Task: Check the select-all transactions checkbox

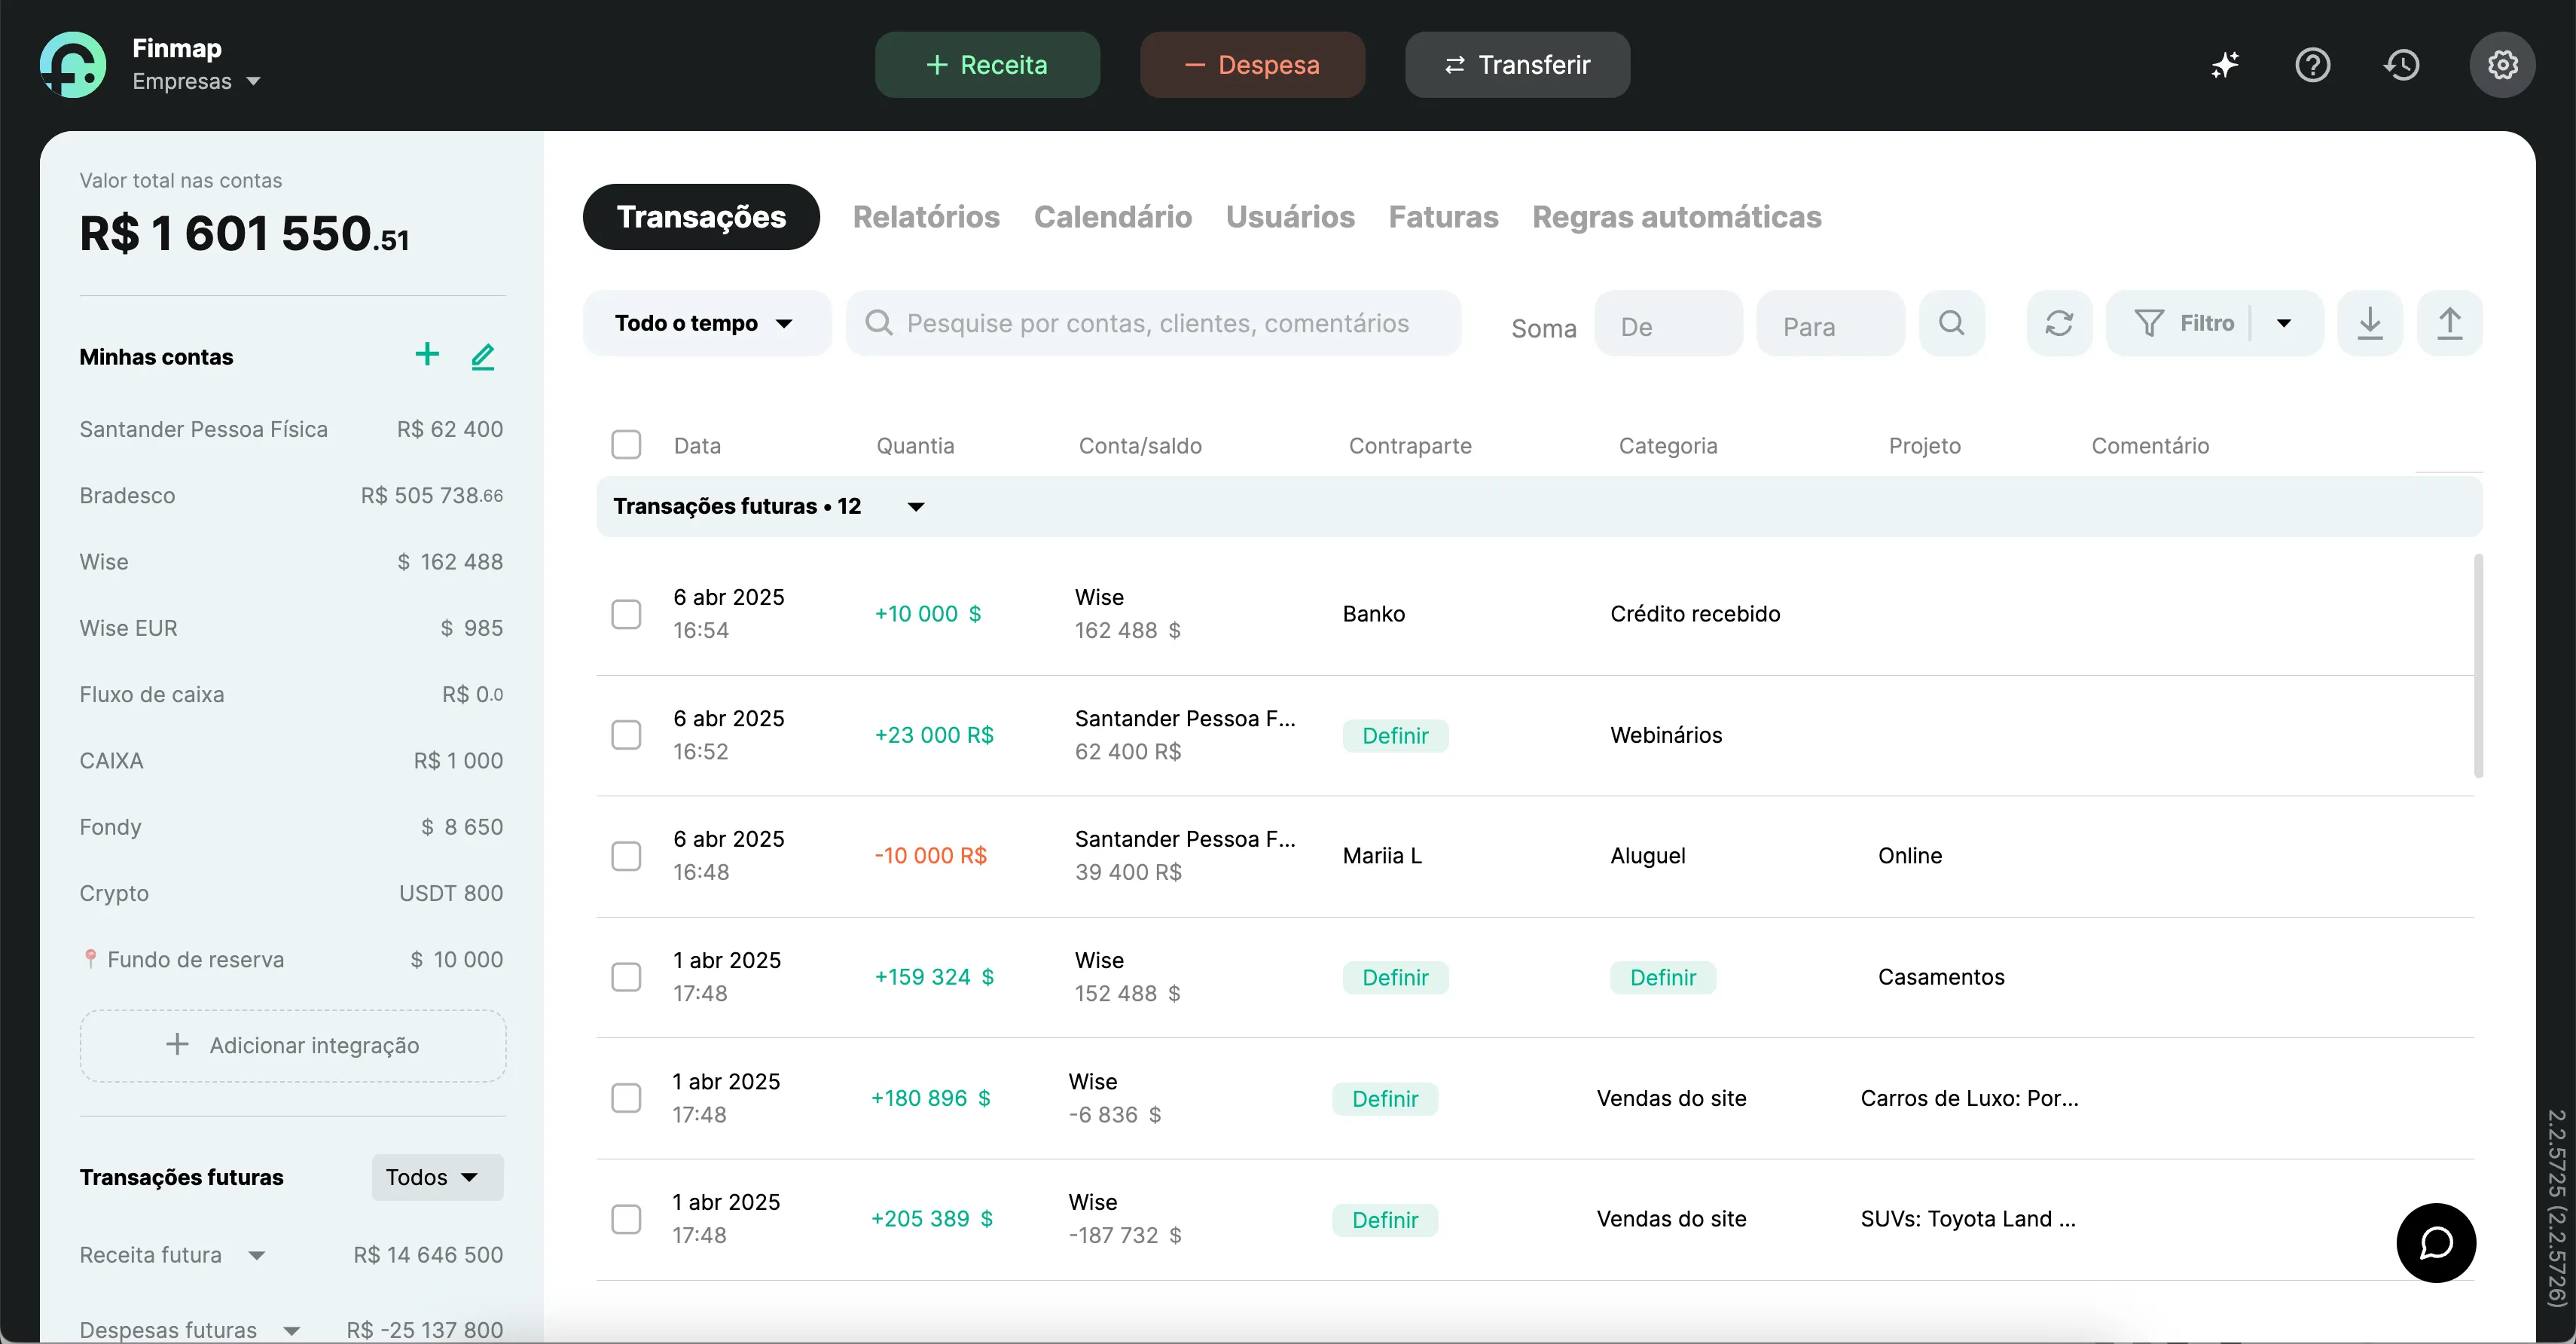Action: point(626,445)
